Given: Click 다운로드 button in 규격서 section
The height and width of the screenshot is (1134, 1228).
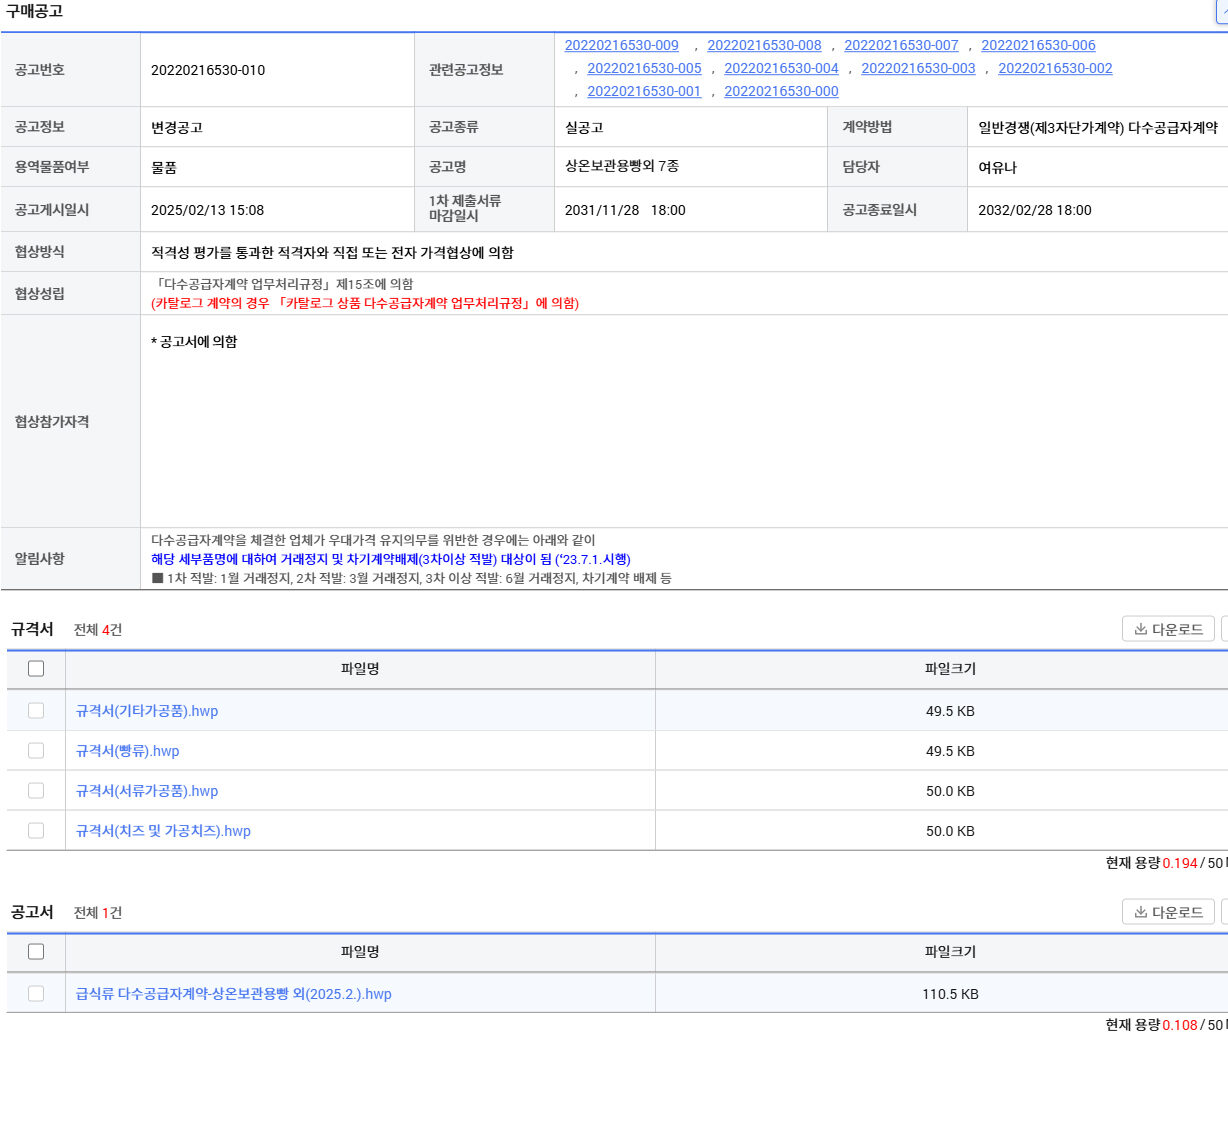Looking at the screenshot, I should click(x=1168, y=629).
